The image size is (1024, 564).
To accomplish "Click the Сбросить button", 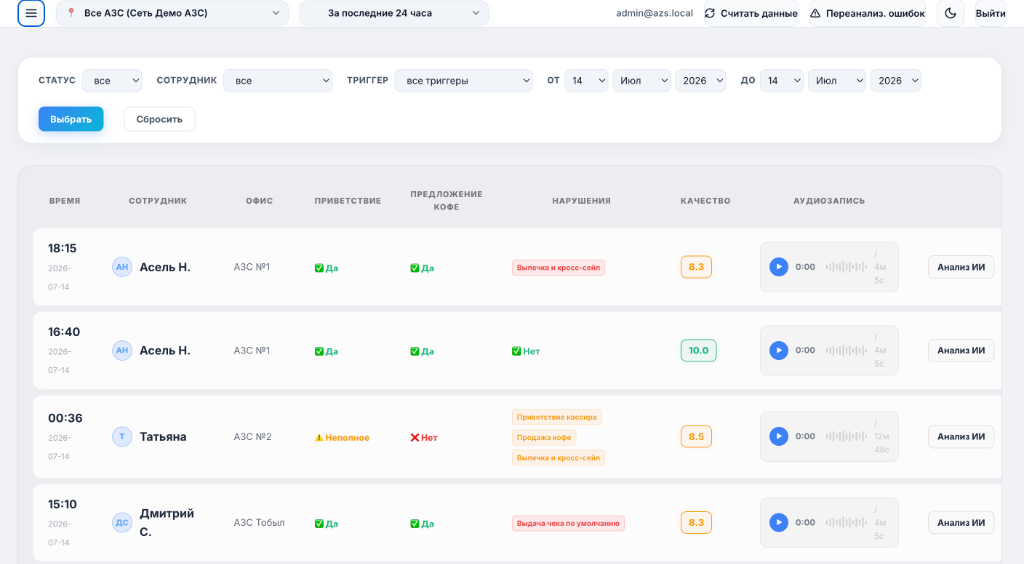I will click(159, 119).
